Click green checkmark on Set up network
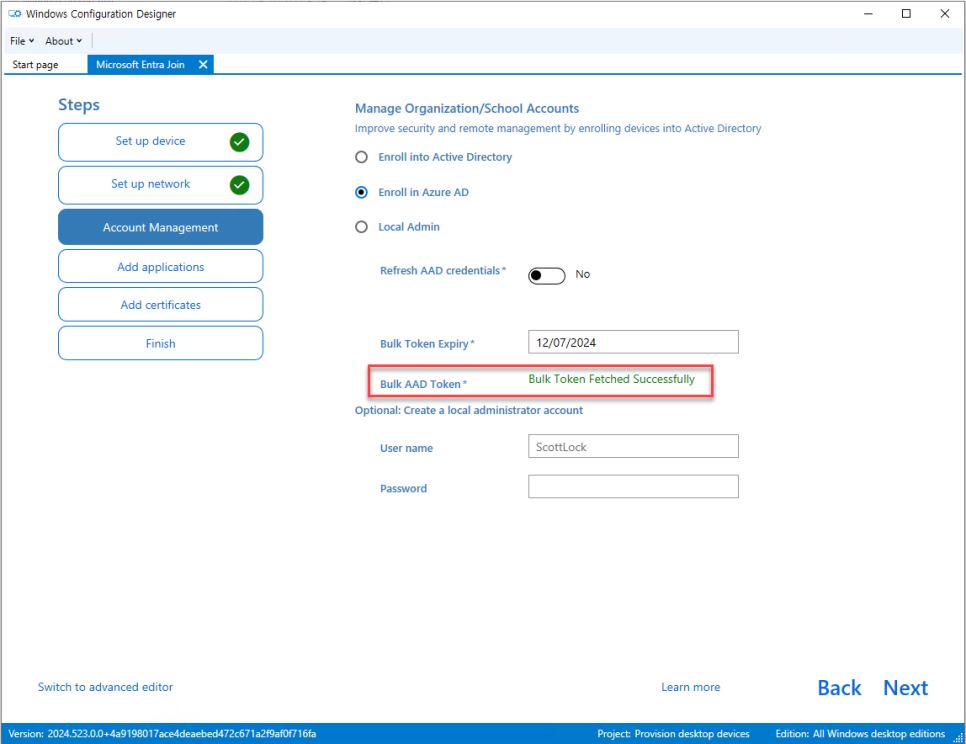This screenshot has width=966, height=744. (239, 185)
